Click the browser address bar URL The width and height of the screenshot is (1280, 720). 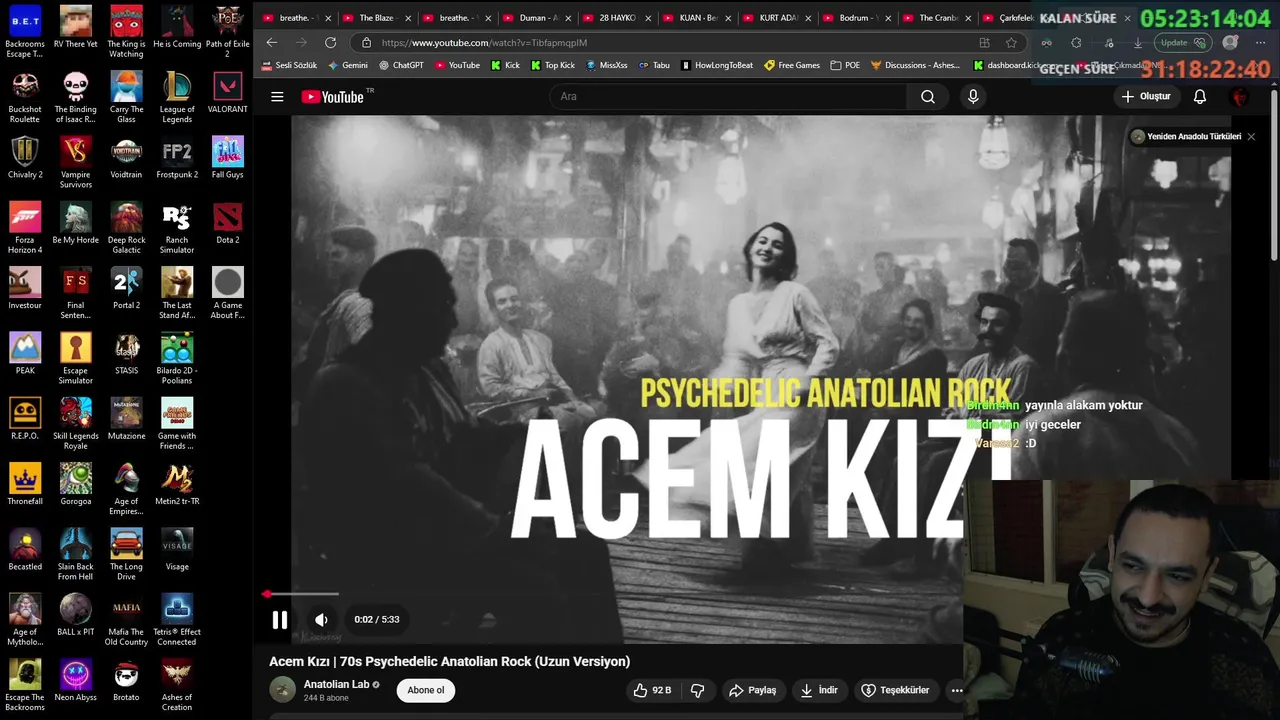tap(484, 43)
